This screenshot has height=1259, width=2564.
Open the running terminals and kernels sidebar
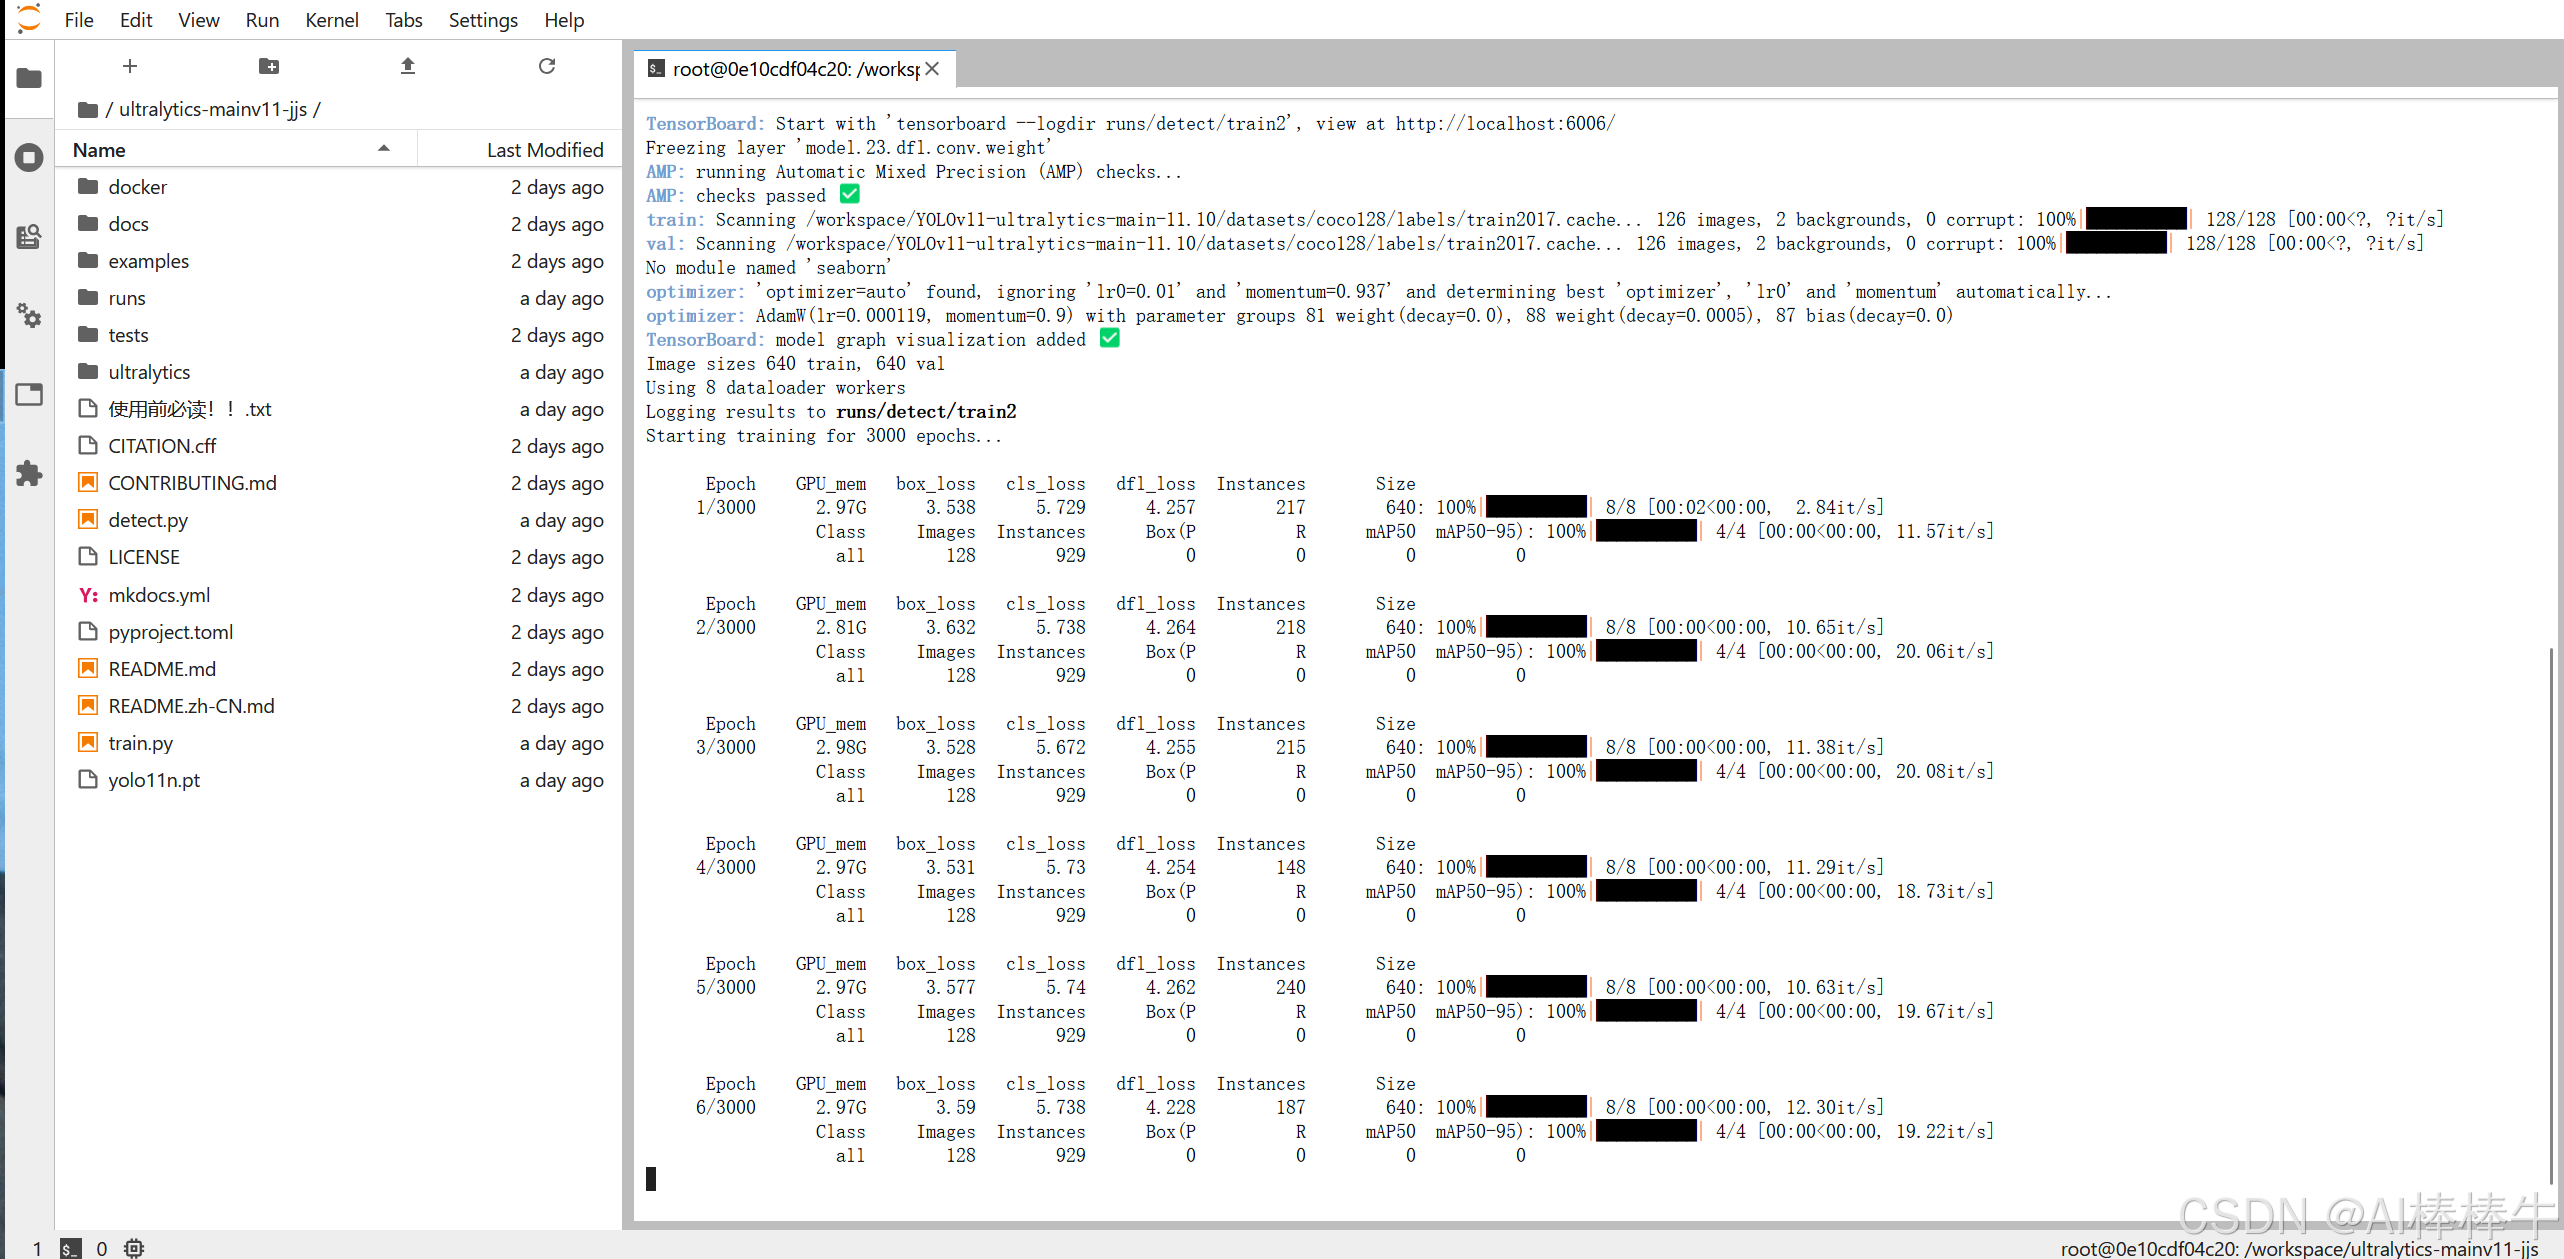click(29, 157)
